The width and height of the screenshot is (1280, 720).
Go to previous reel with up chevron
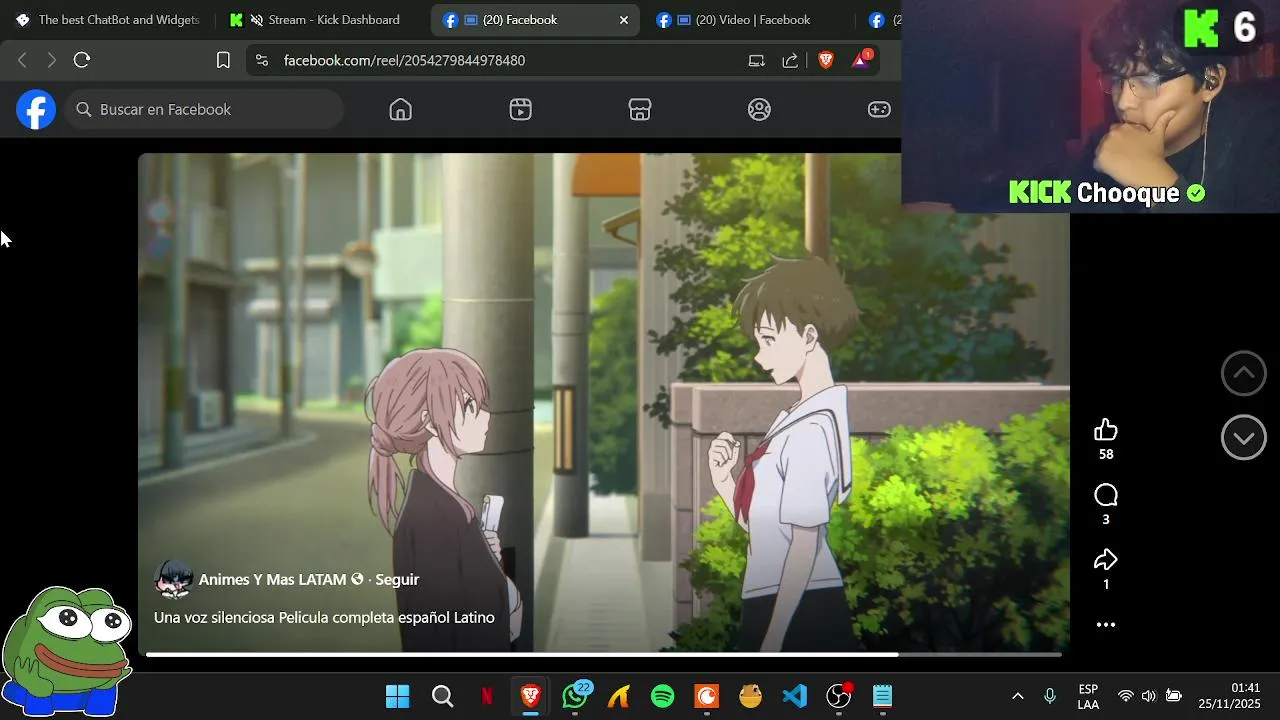1243,373
